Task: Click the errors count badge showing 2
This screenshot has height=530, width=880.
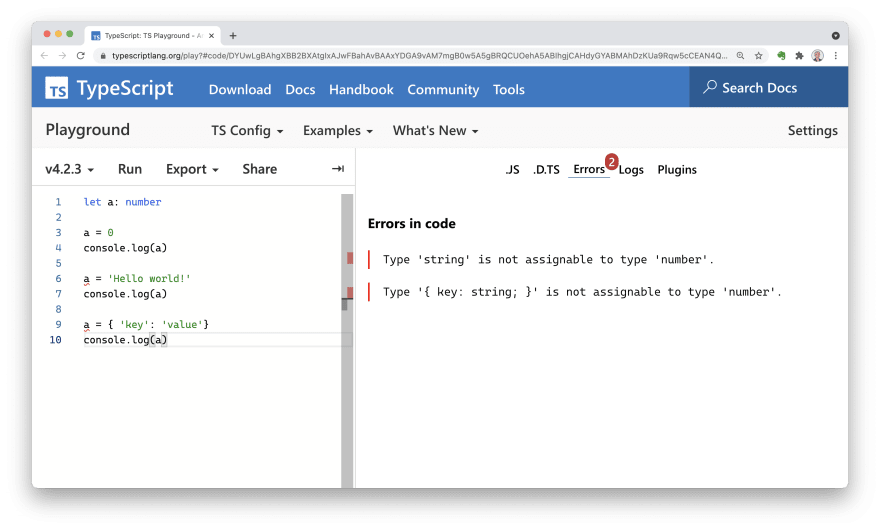Action: (611, 161)
